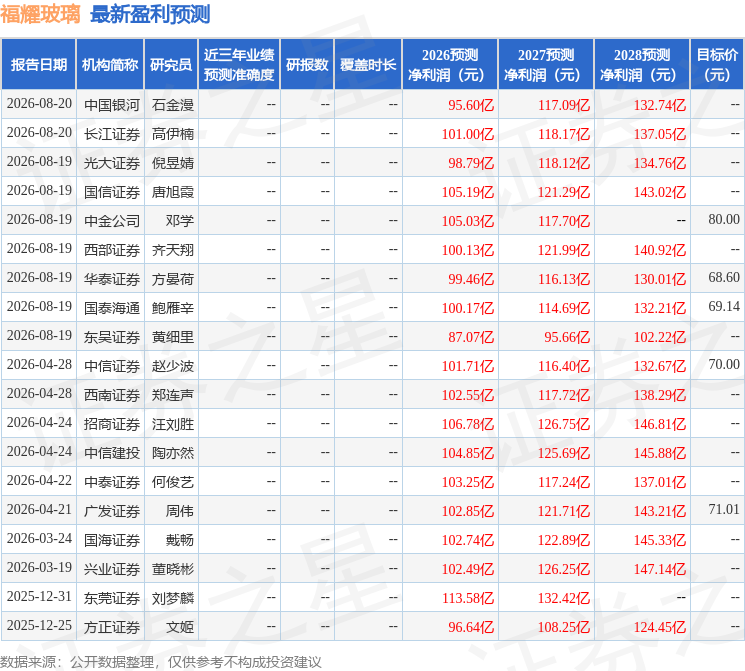This screenshot has width=745, height=671.
Task: Click target price 80.00
Action: 724,219
